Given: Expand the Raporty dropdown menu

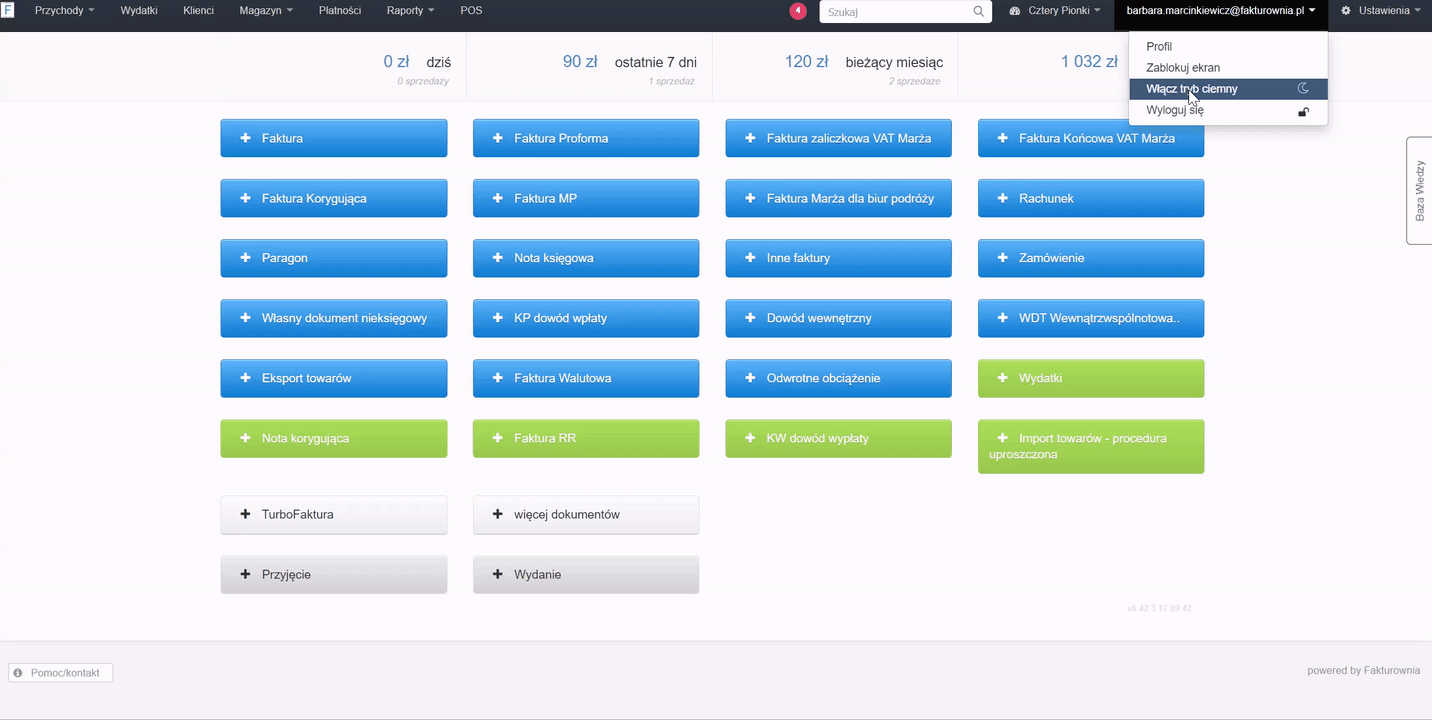Looking at the screenshot, I should click(x=410, y=11).
